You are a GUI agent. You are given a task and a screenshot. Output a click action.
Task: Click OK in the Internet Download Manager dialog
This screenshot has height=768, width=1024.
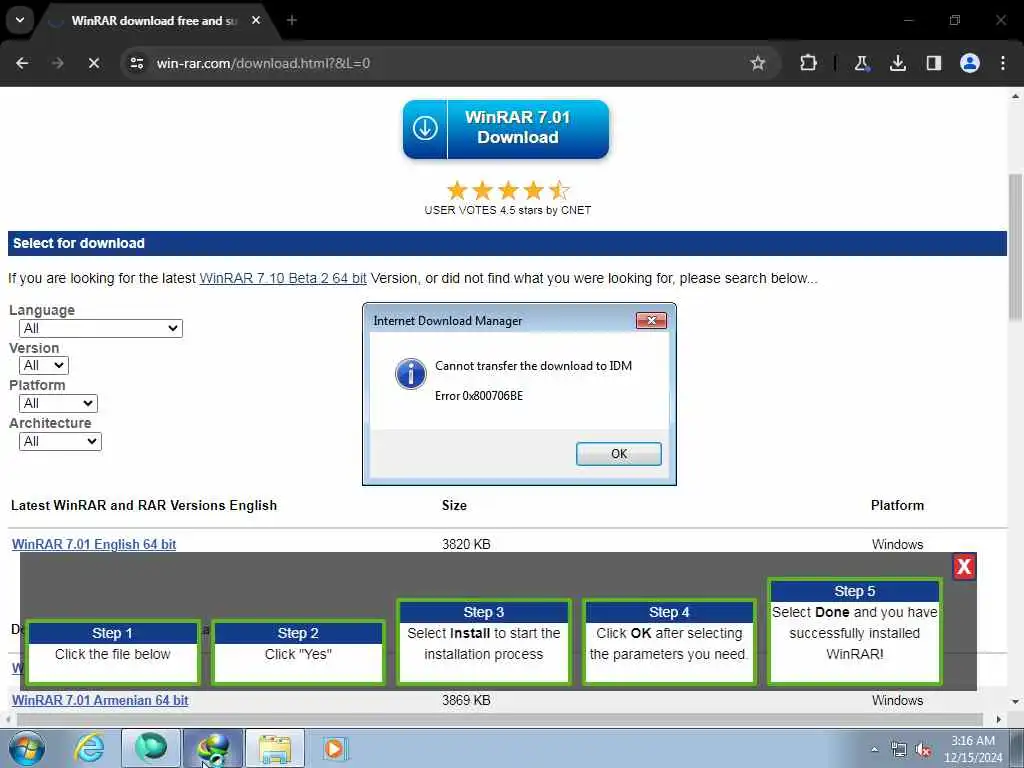coord(618,454)
